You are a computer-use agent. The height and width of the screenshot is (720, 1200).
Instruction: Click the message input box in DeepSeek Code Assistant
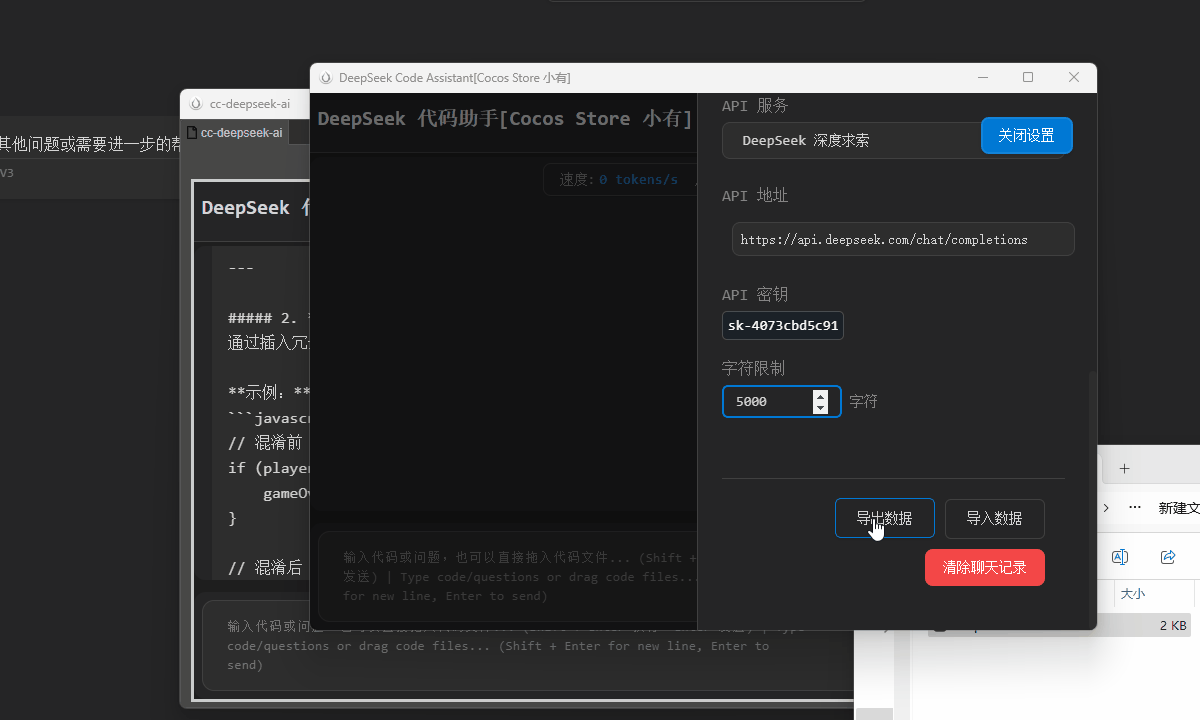click(x=507, y=577)
